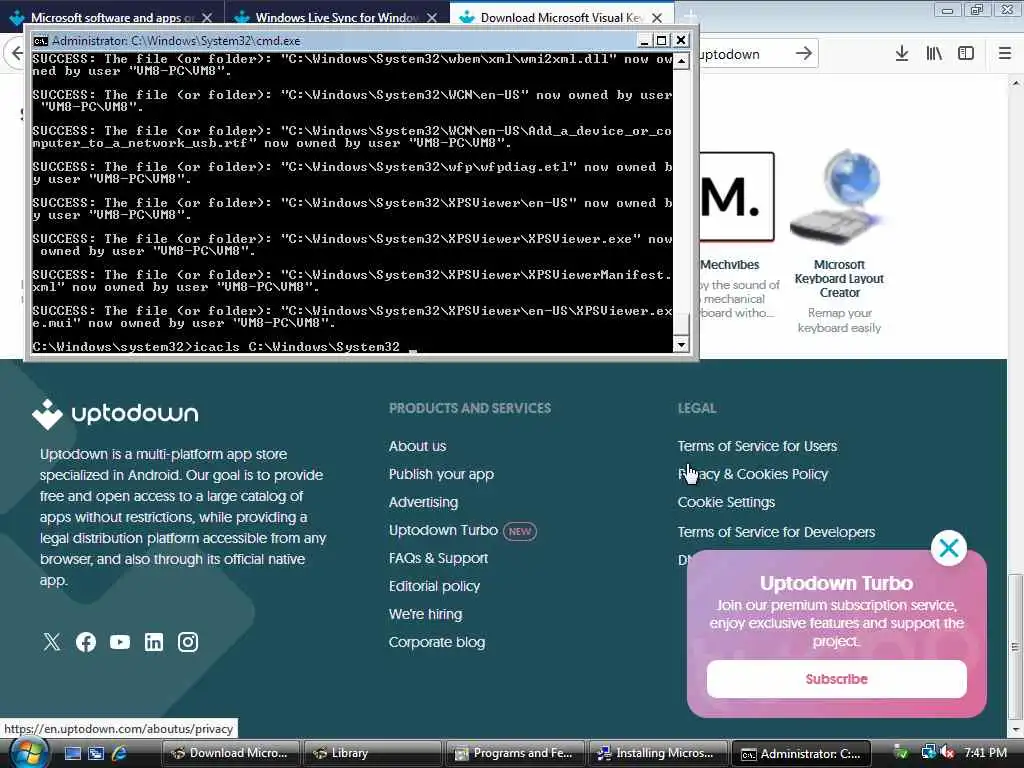Open the Publish your app link

point(441,474)
